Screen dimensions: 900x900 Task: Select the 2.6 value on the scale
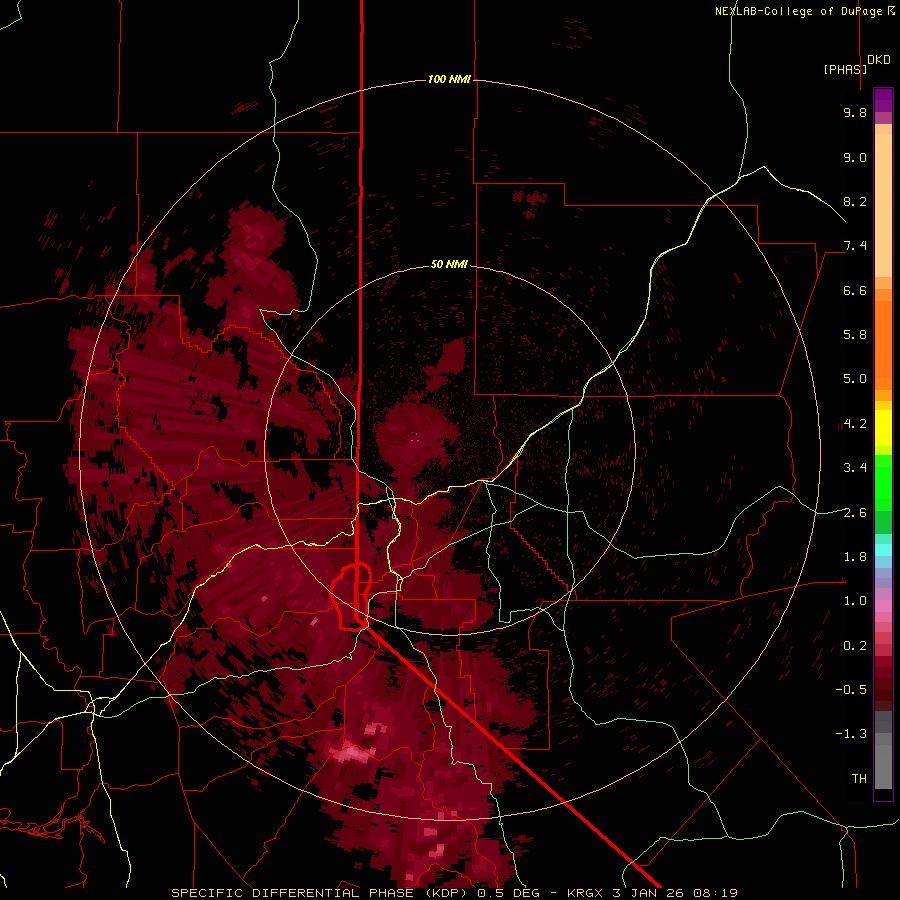click(x=855, y=513)
